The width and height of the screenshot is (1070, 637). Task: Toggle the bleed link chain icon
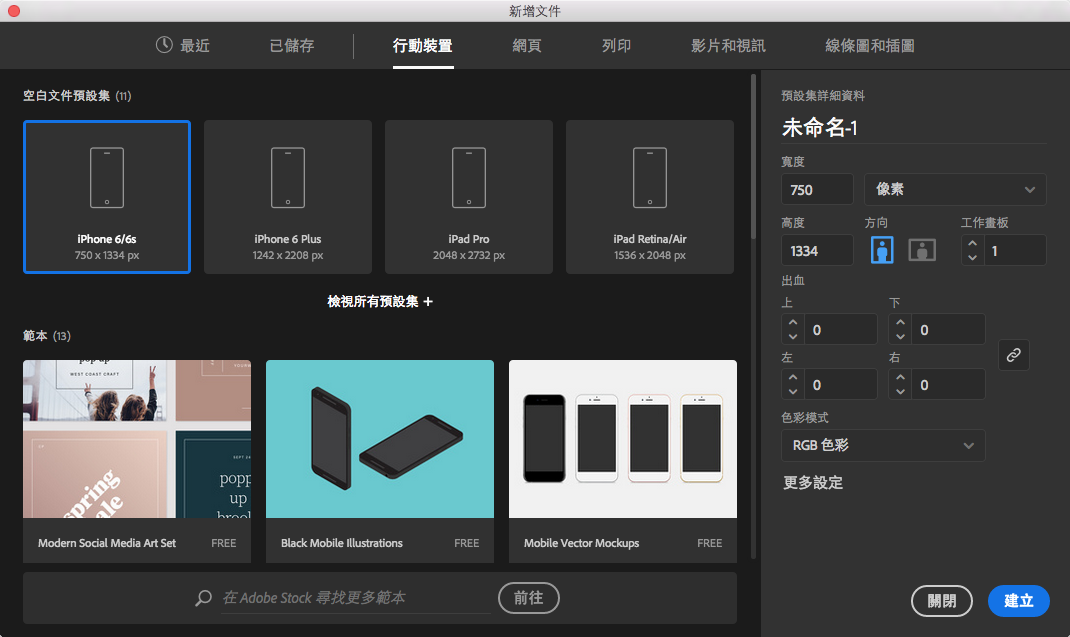(x=1013, y=355)
